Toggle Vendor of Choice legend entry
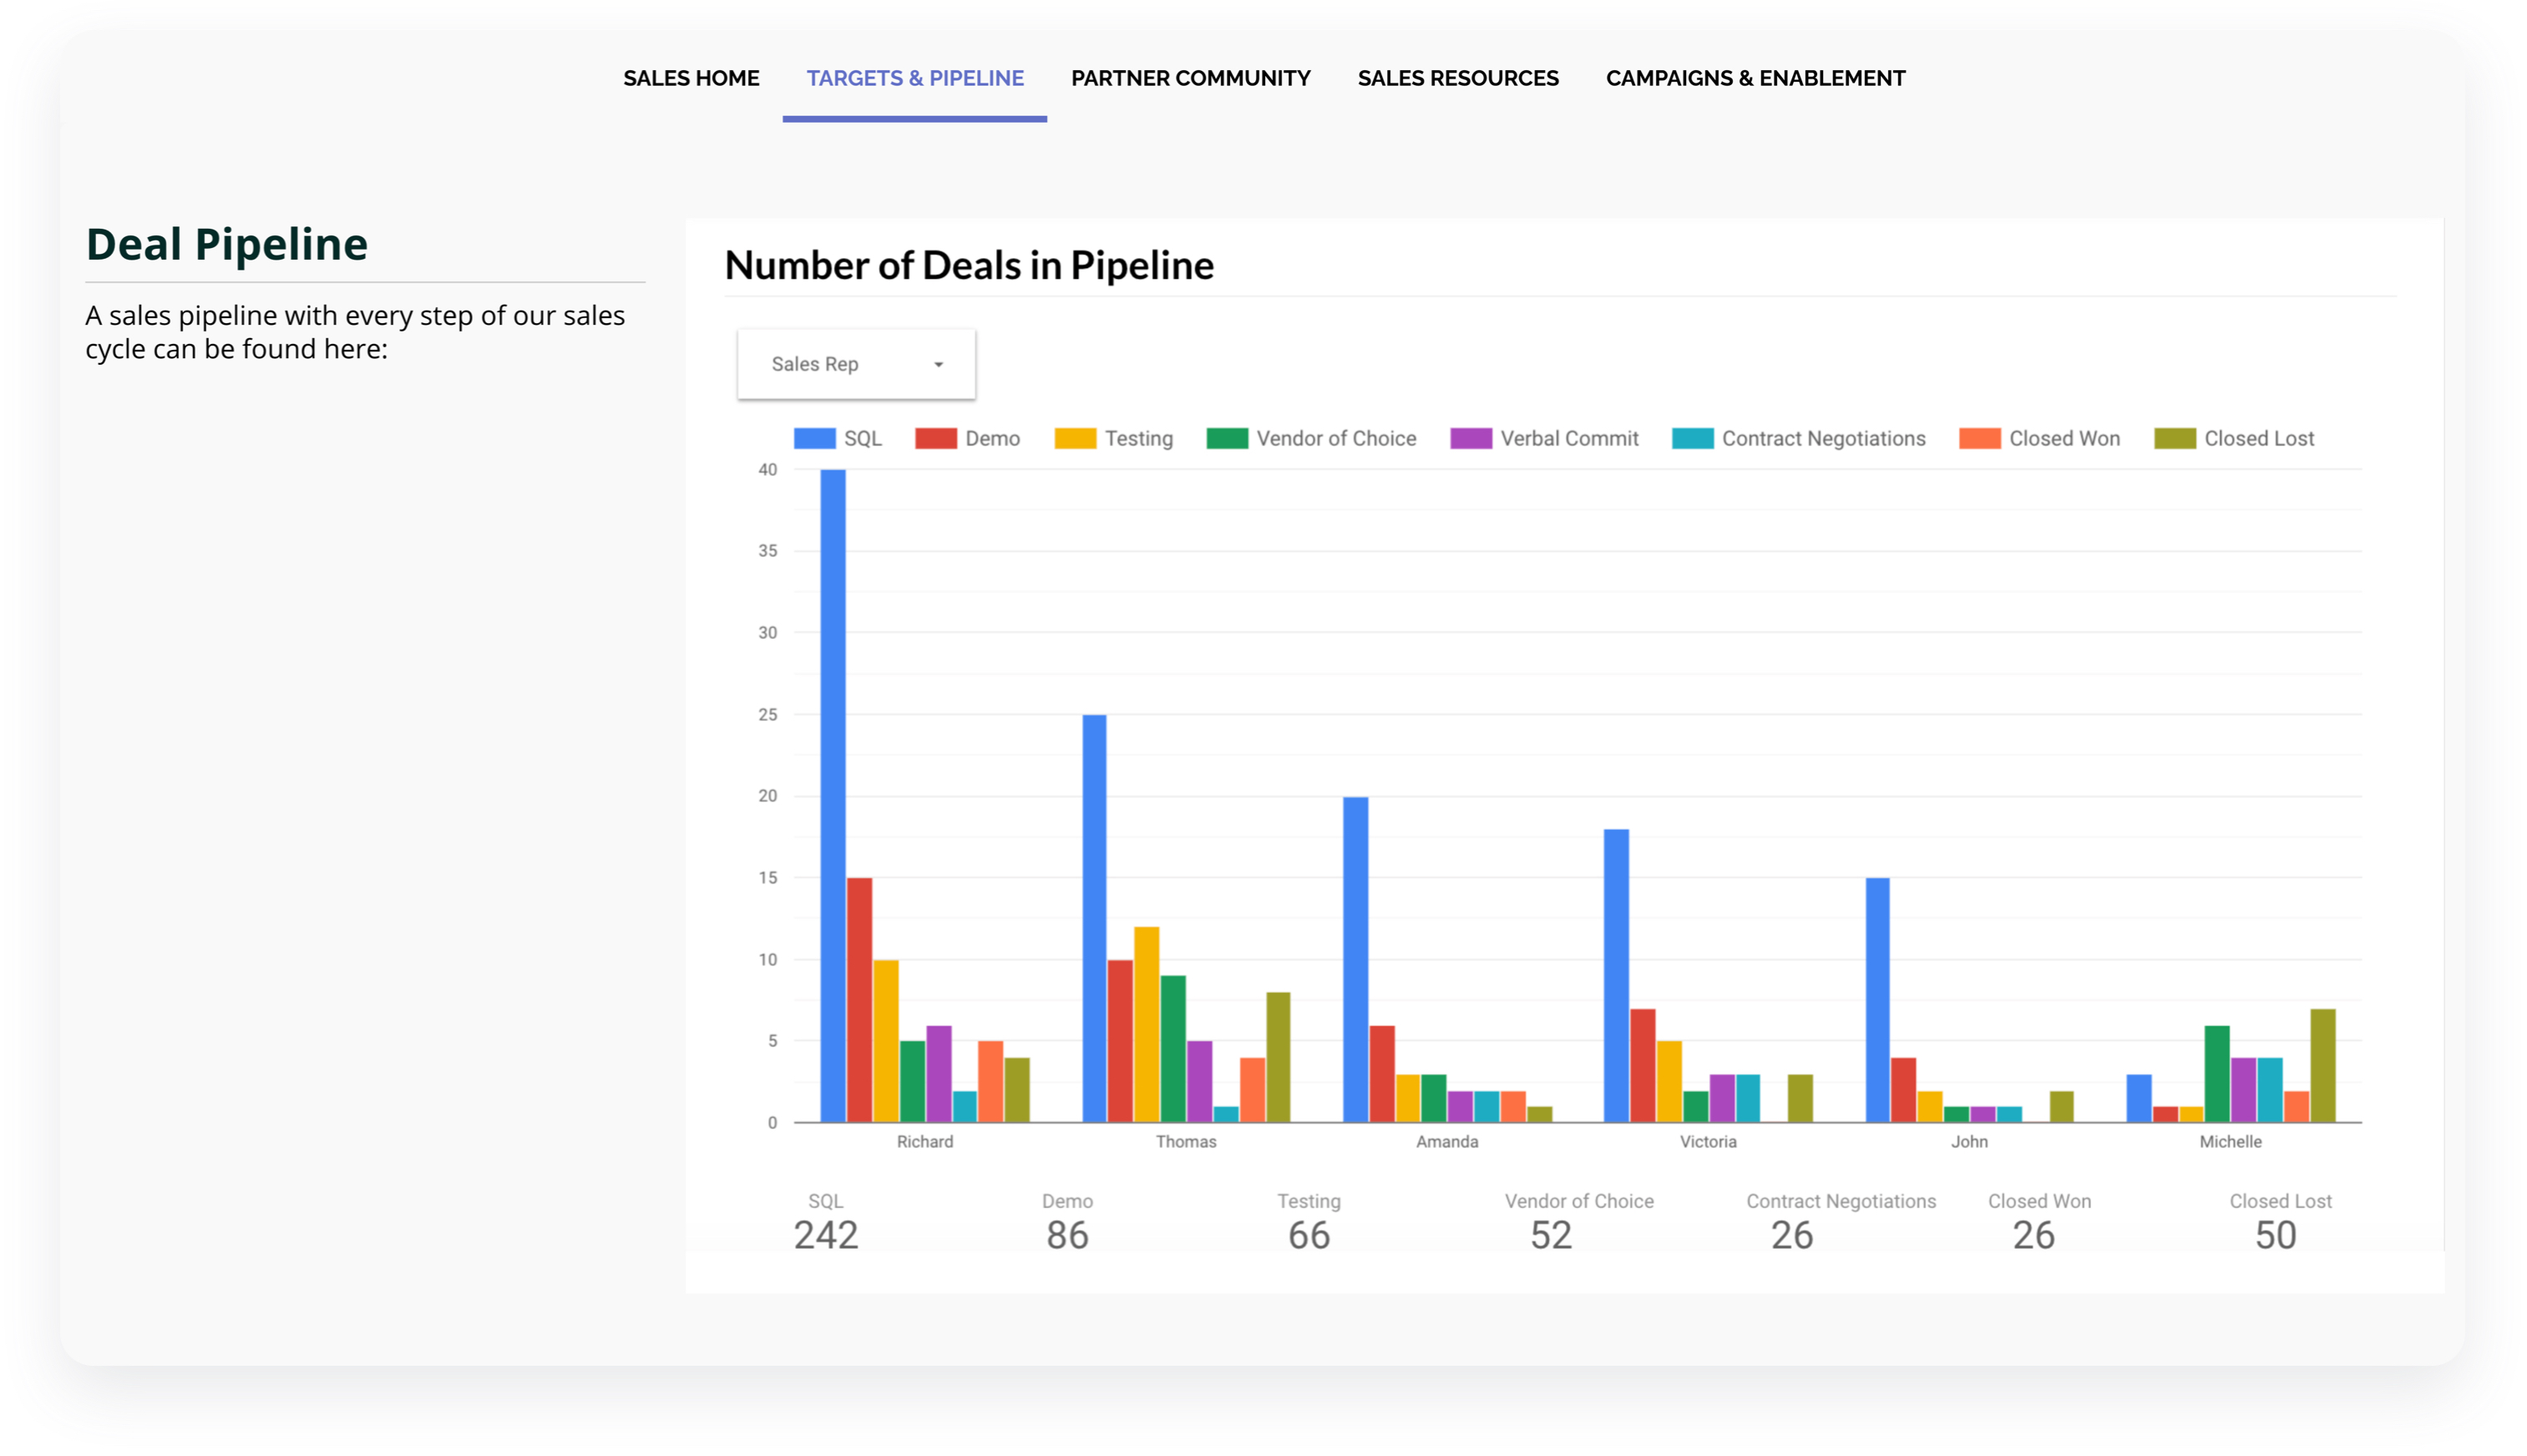 click(x=1335, y=439)
